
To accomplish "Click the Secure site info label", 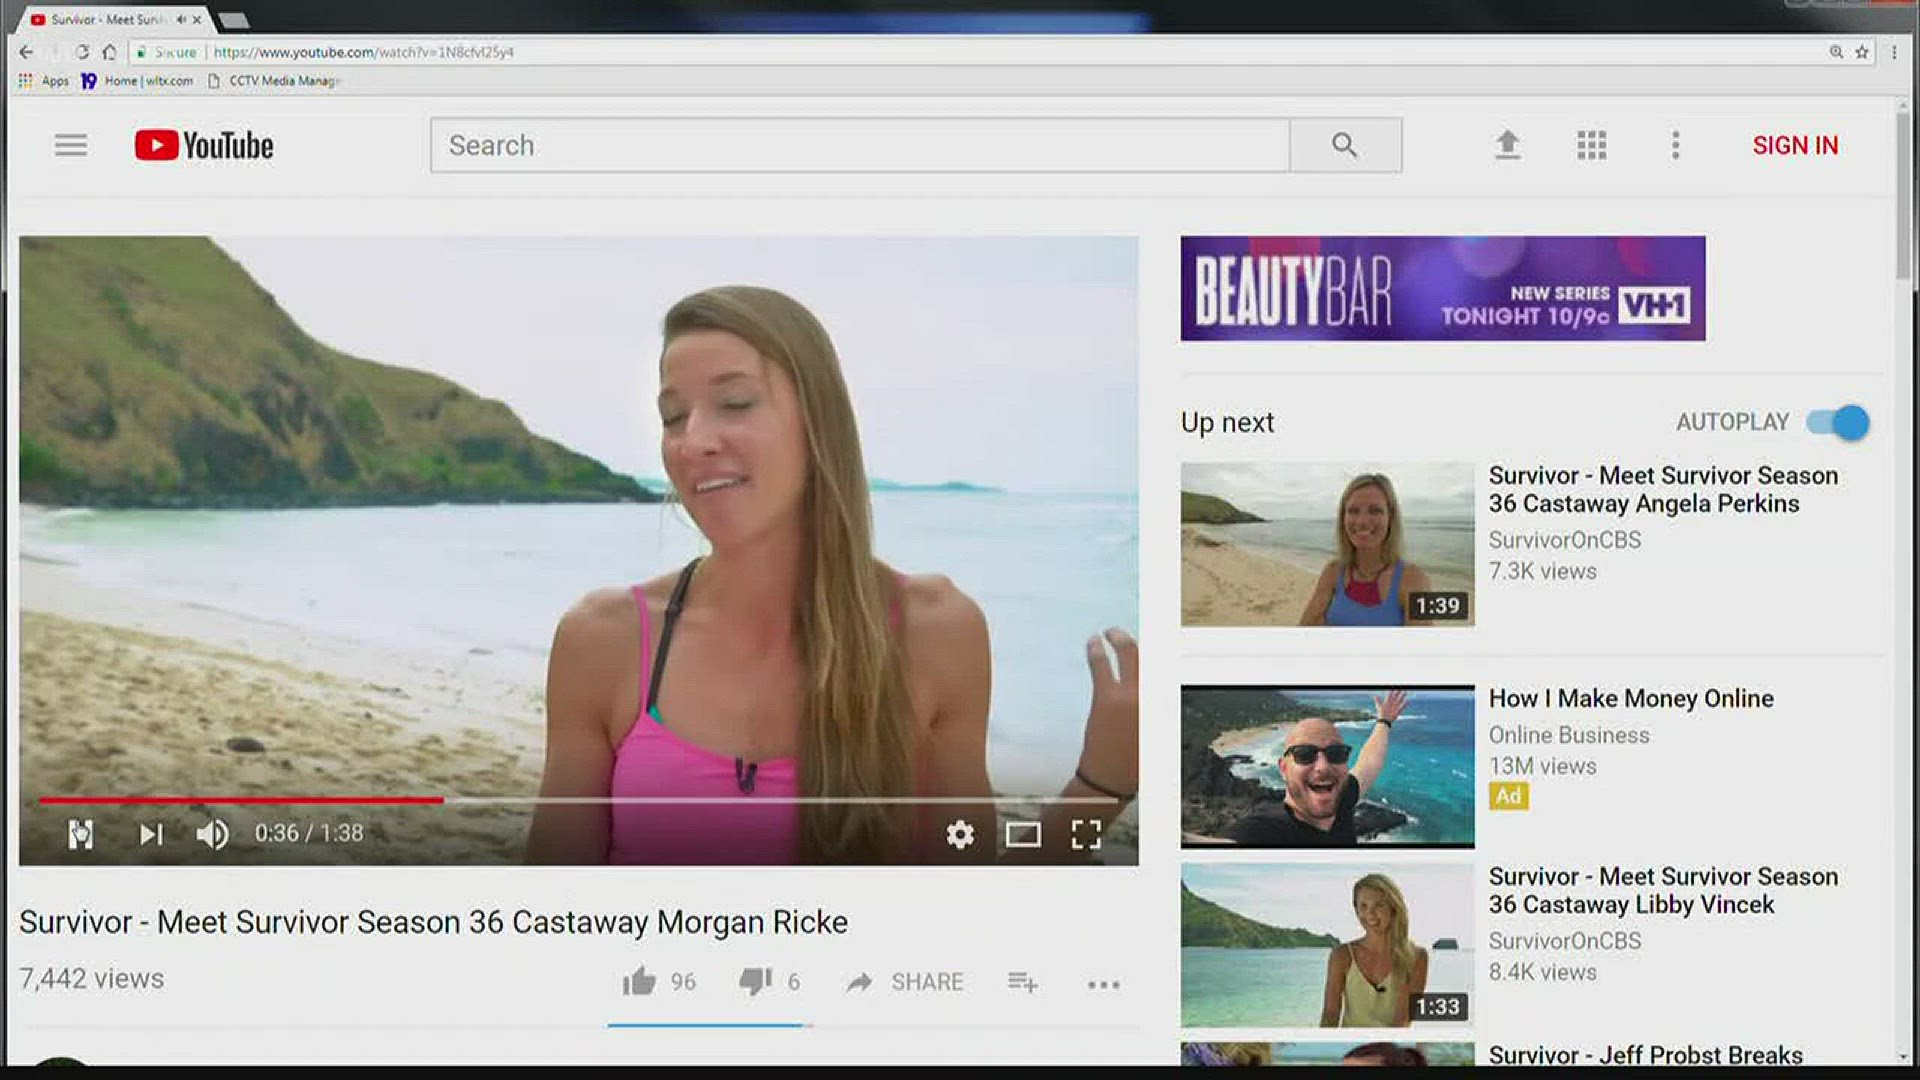I will (167, 52).
